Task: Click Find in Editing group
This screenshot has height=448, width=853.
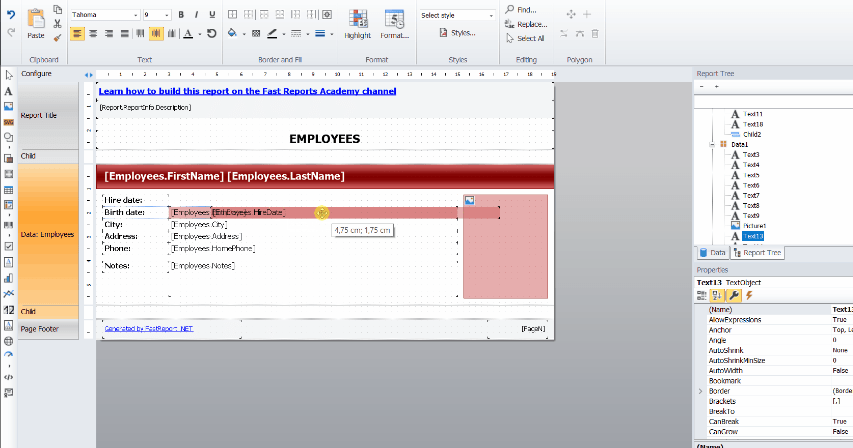Action: 521,10
